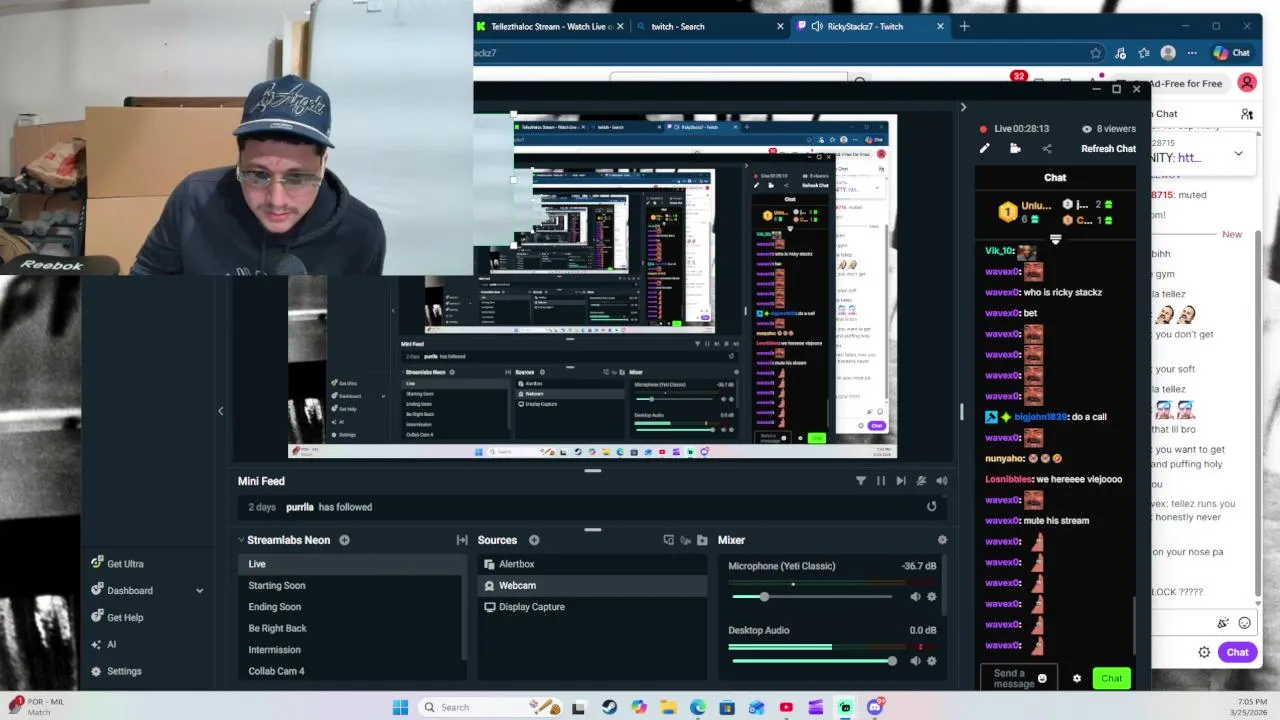
Task: Open Steam from the taskbar
Action: point(609,707)
